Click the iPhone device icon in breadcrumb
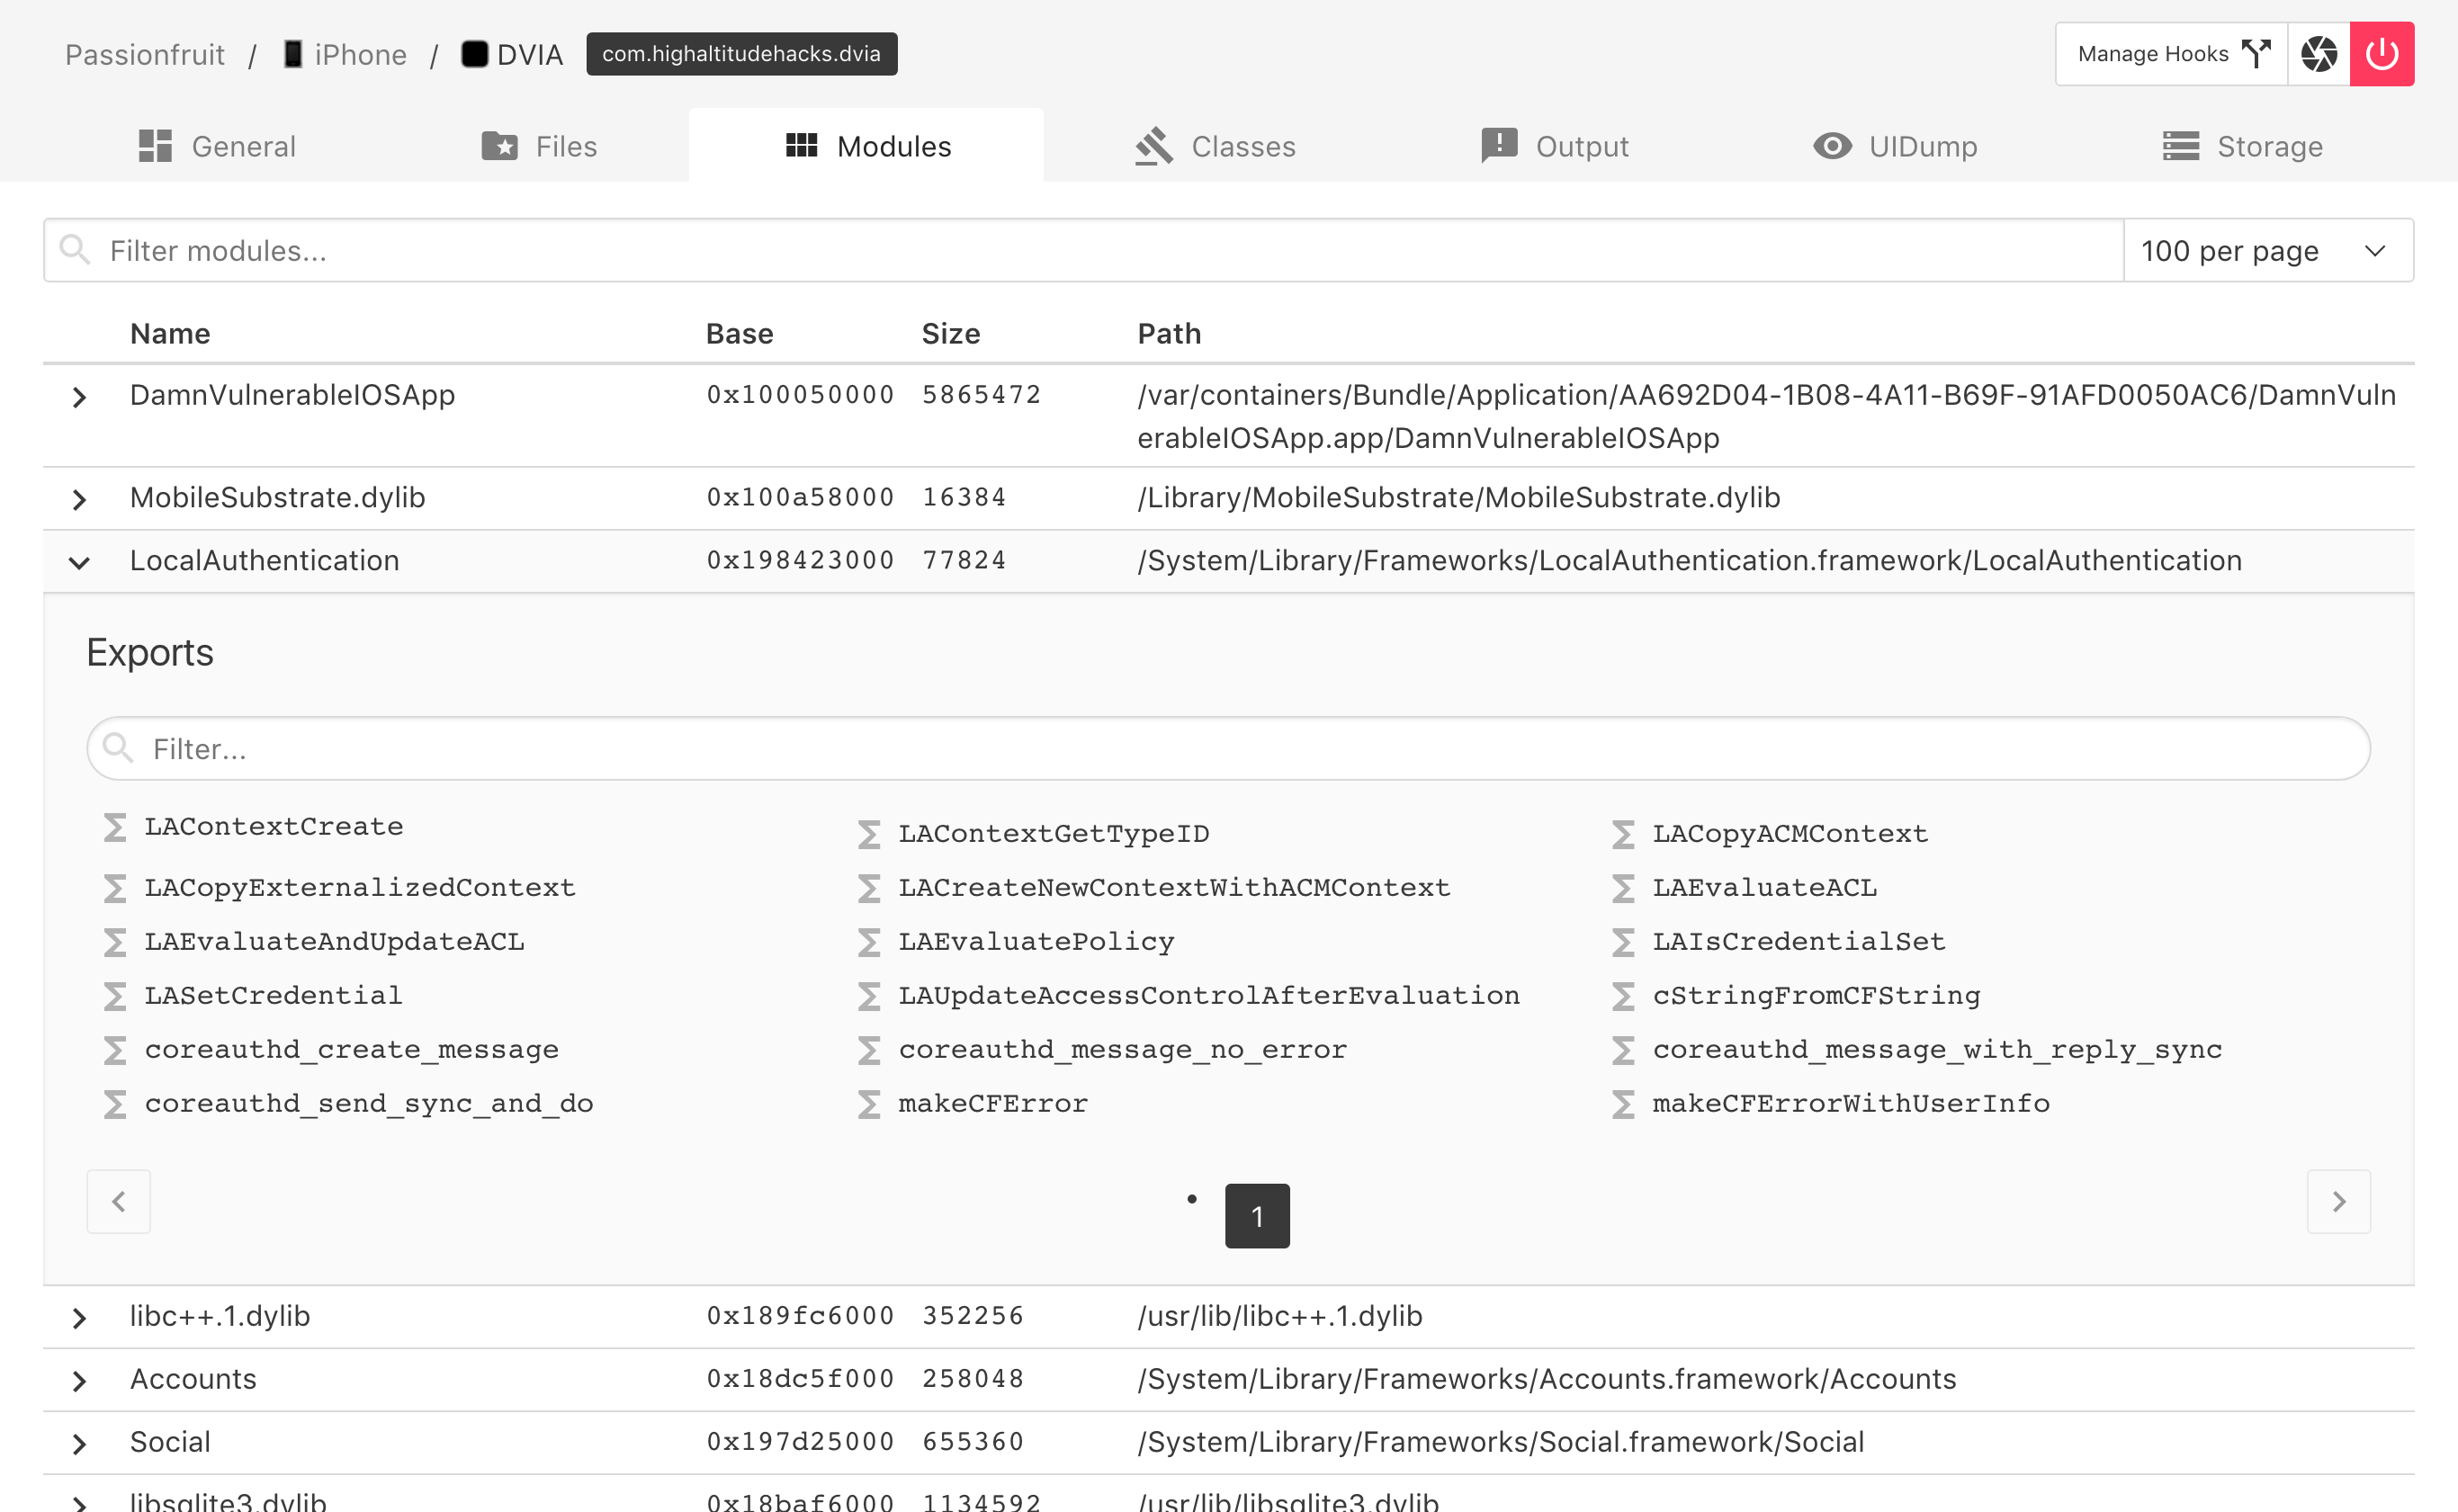This screenshot has height=1512, width=2458. [293, 54]
